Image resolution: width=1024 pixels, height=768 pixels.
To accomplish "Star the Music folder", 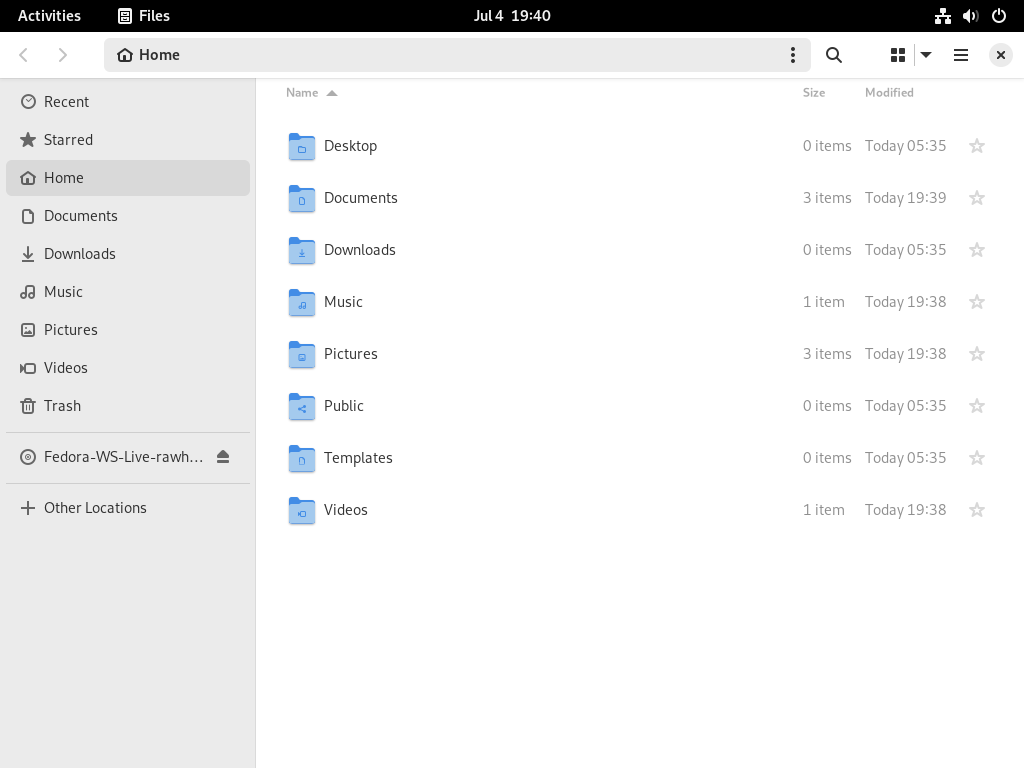I will [976, 302].
